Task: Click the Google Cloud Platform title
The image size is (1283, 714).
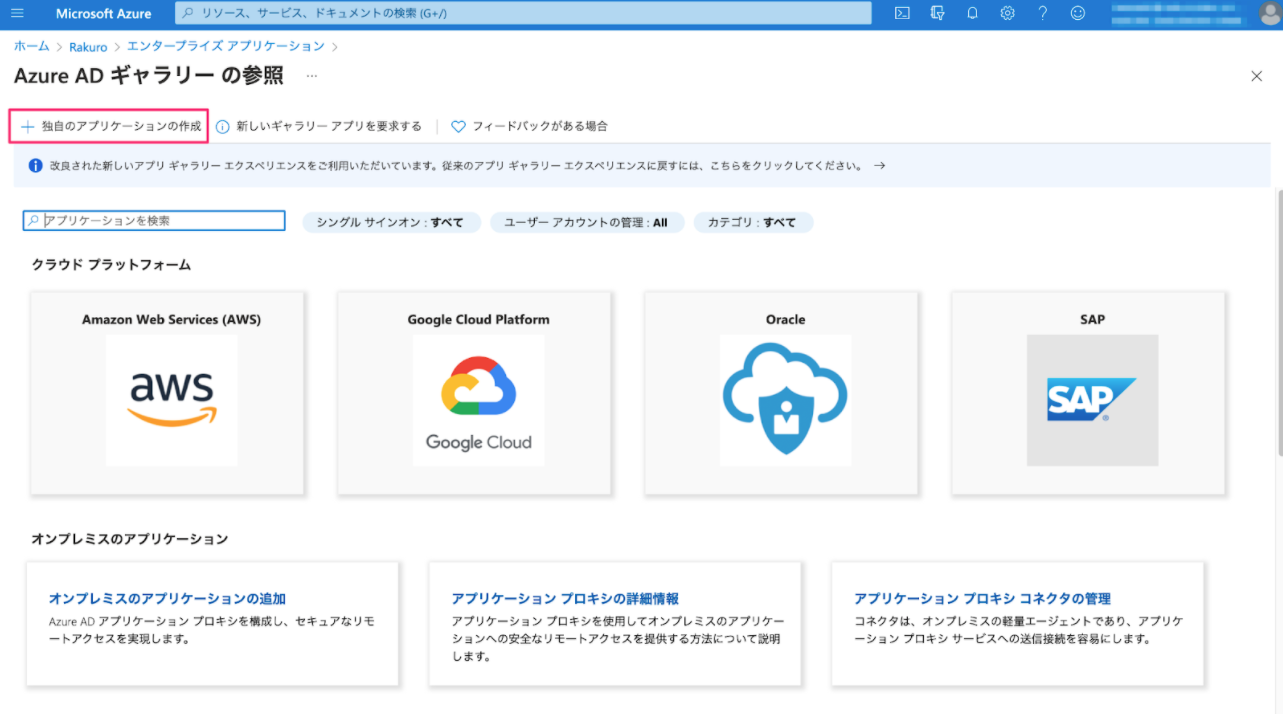Action: 478,320
